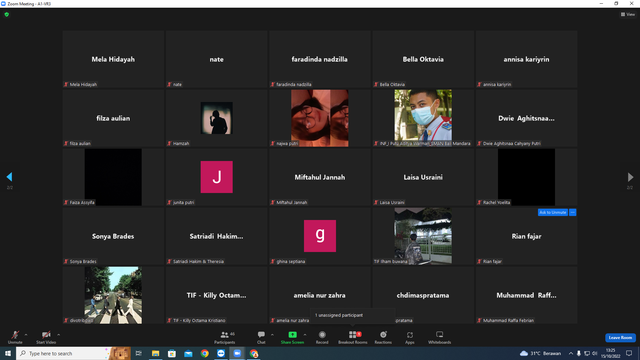Go to previous gallery page with left arrow
The height and width of the screenshot is (360, 640).
(x=9, y=177)
